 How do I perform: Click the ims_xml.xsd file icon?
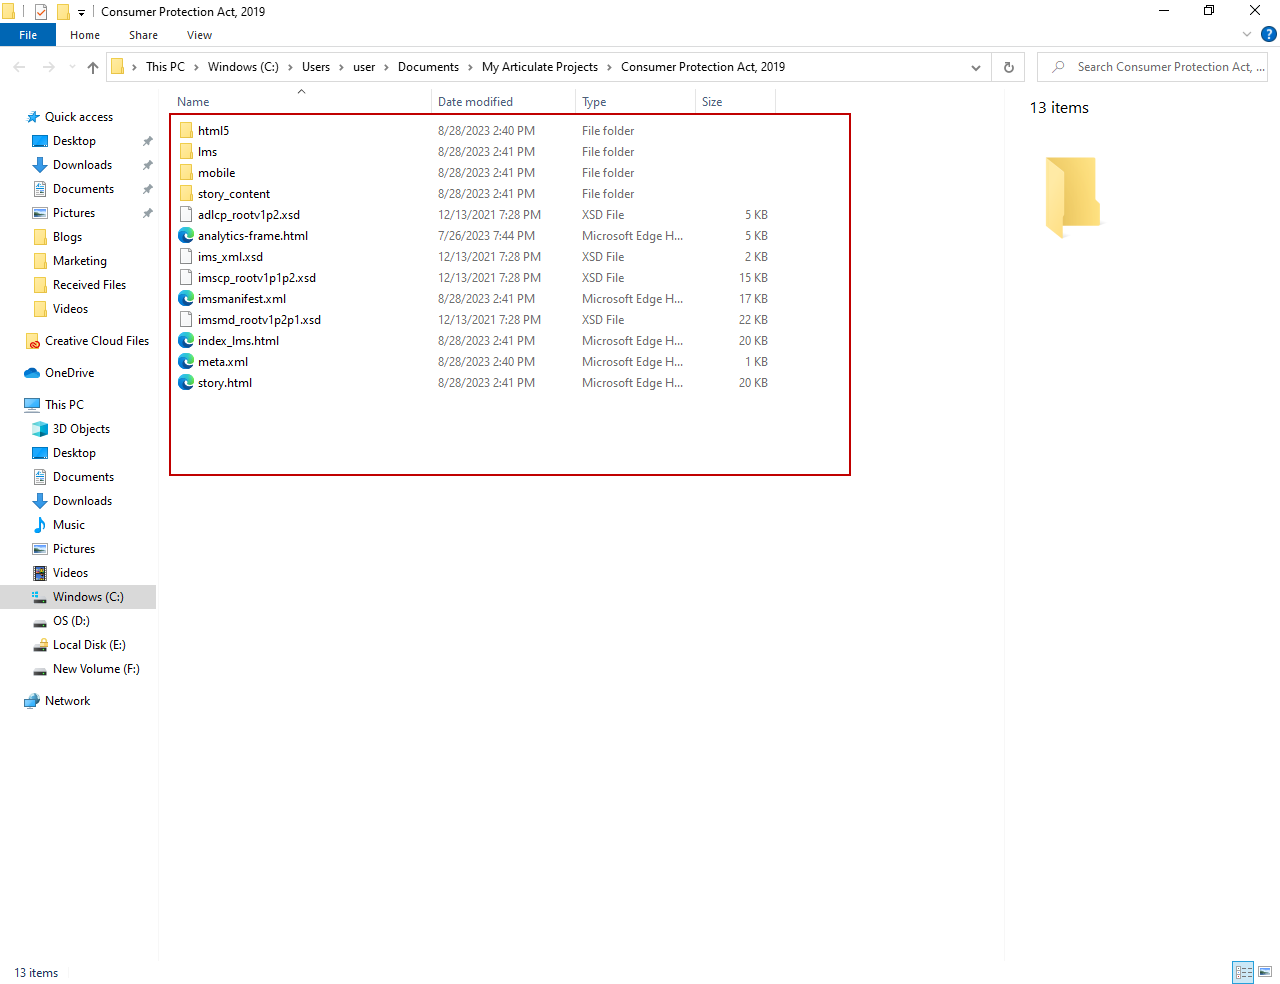(186, 257)
